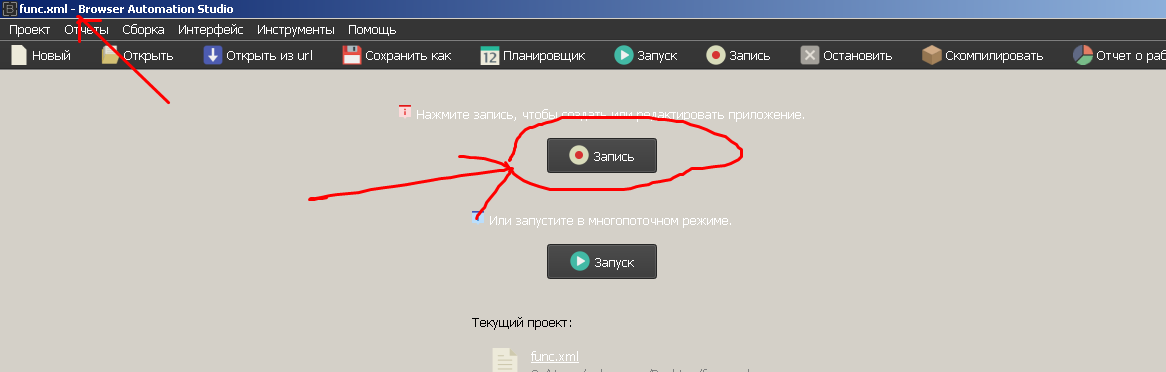This screenshot has width=1166, height=372.
Task: Click the 'Текущий проект:' label
Action: tap(522, 323)
